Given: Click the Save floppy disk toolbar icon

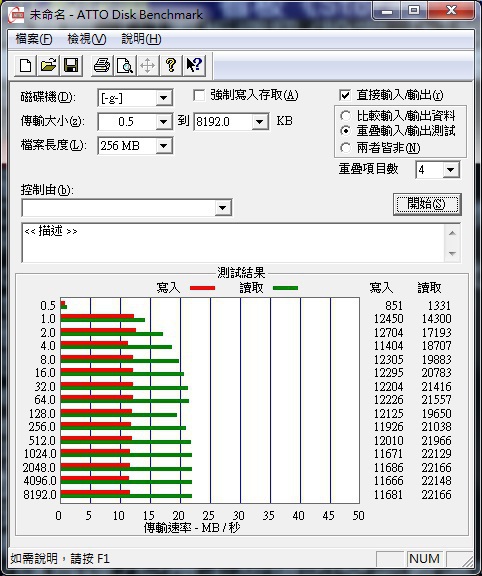Looking at the screenshot, I should 71,66.
